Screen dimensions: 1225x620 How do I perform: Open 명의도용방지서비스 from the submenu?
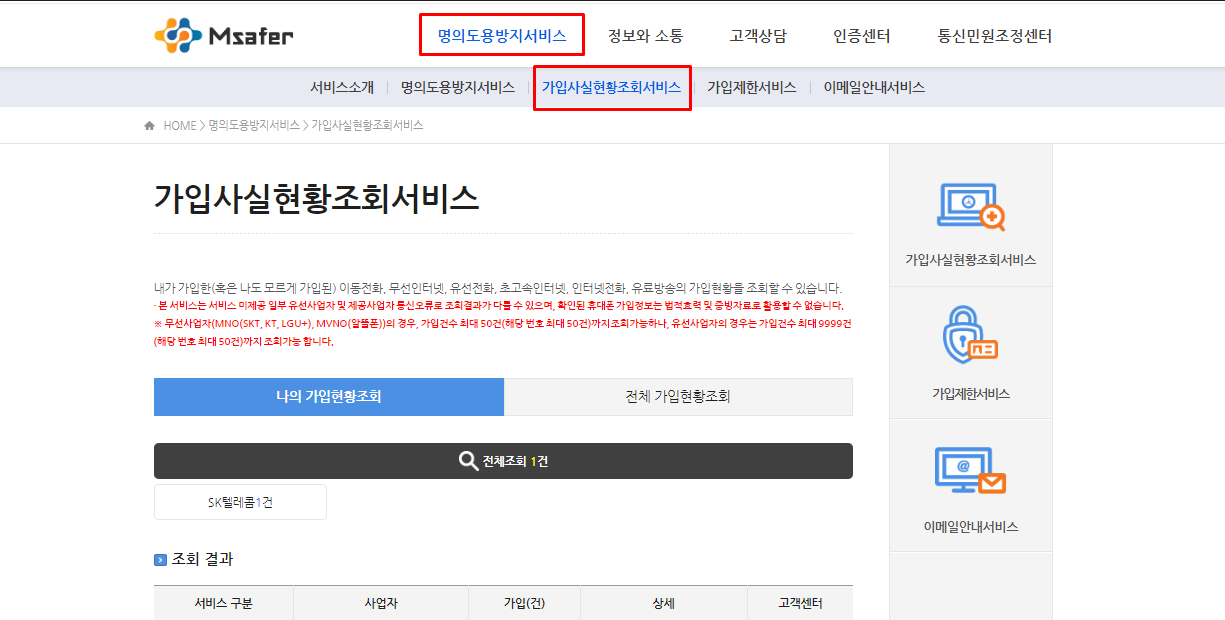tap(457, 88)
